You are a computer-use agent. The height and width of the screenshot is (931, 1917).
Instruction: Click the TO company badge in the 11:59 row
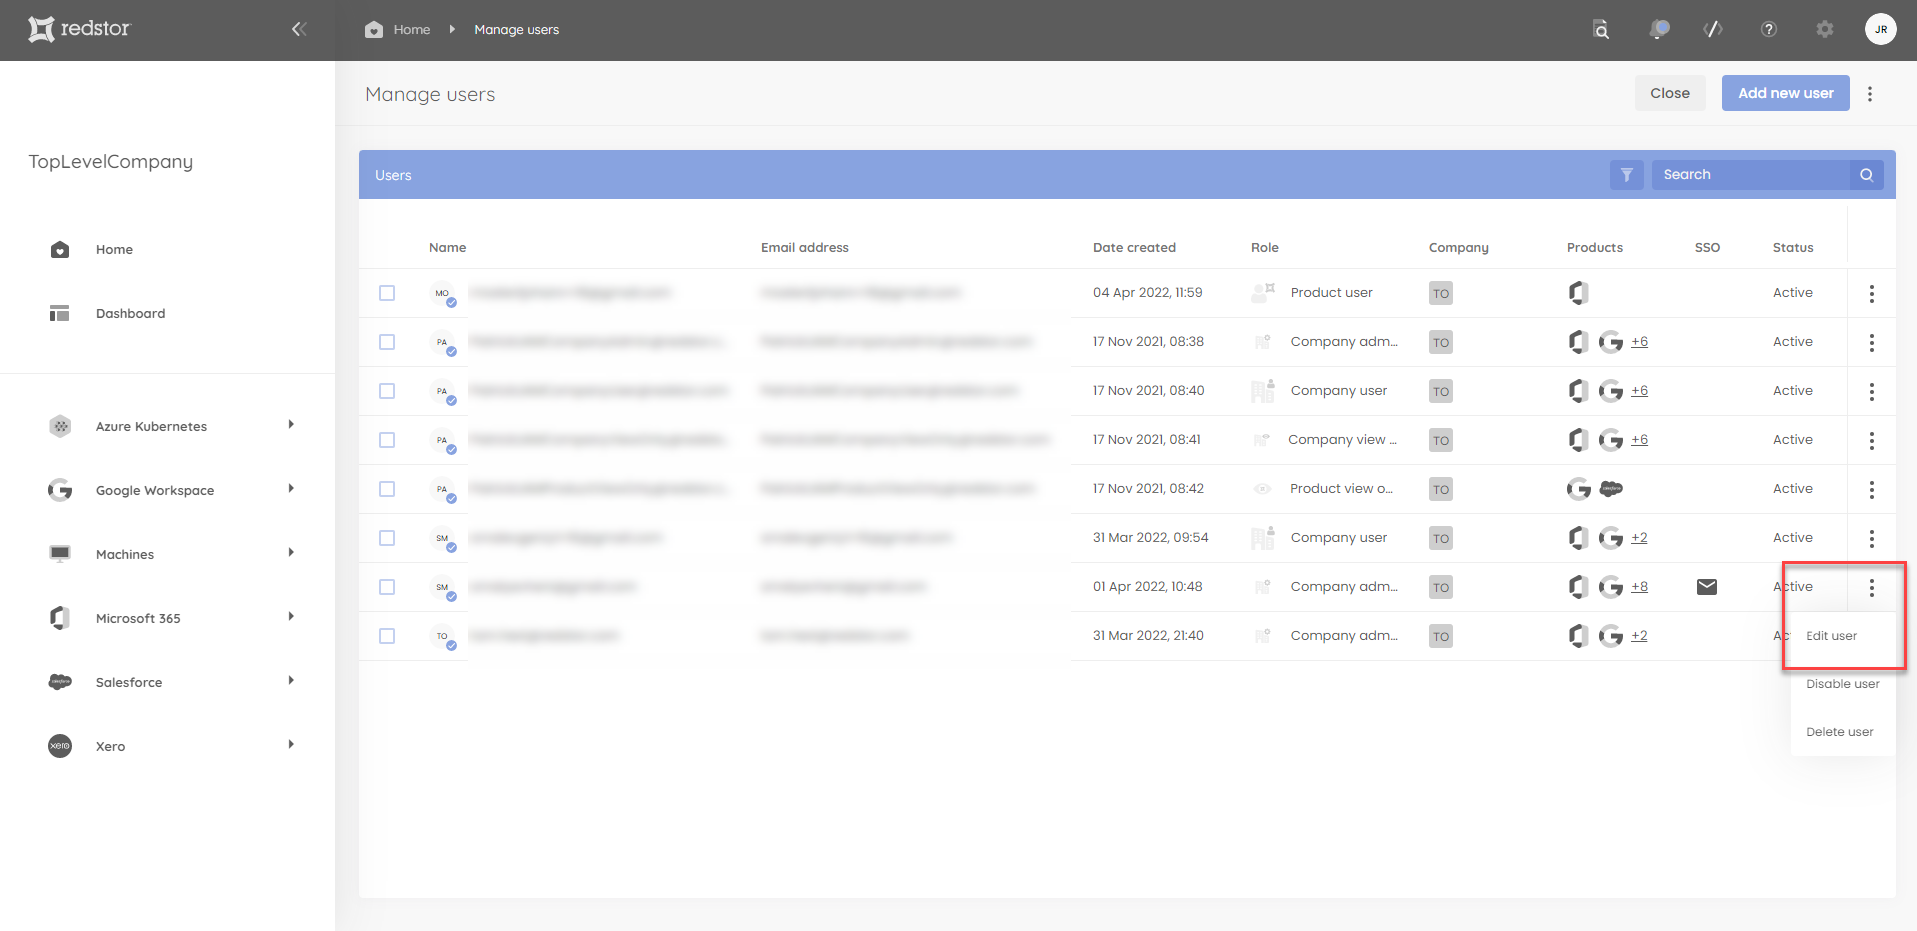click(x=1440, y=293)
